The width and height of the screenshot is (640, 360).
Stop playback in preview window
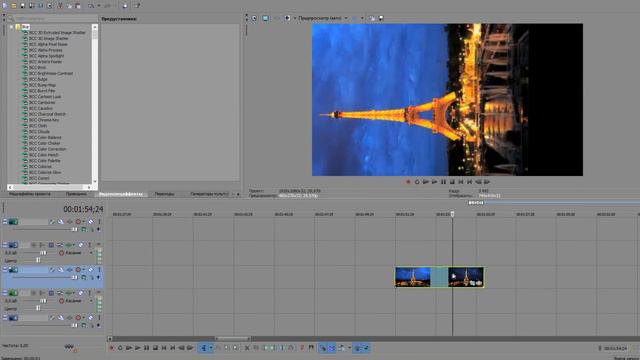tap(452, 182)
